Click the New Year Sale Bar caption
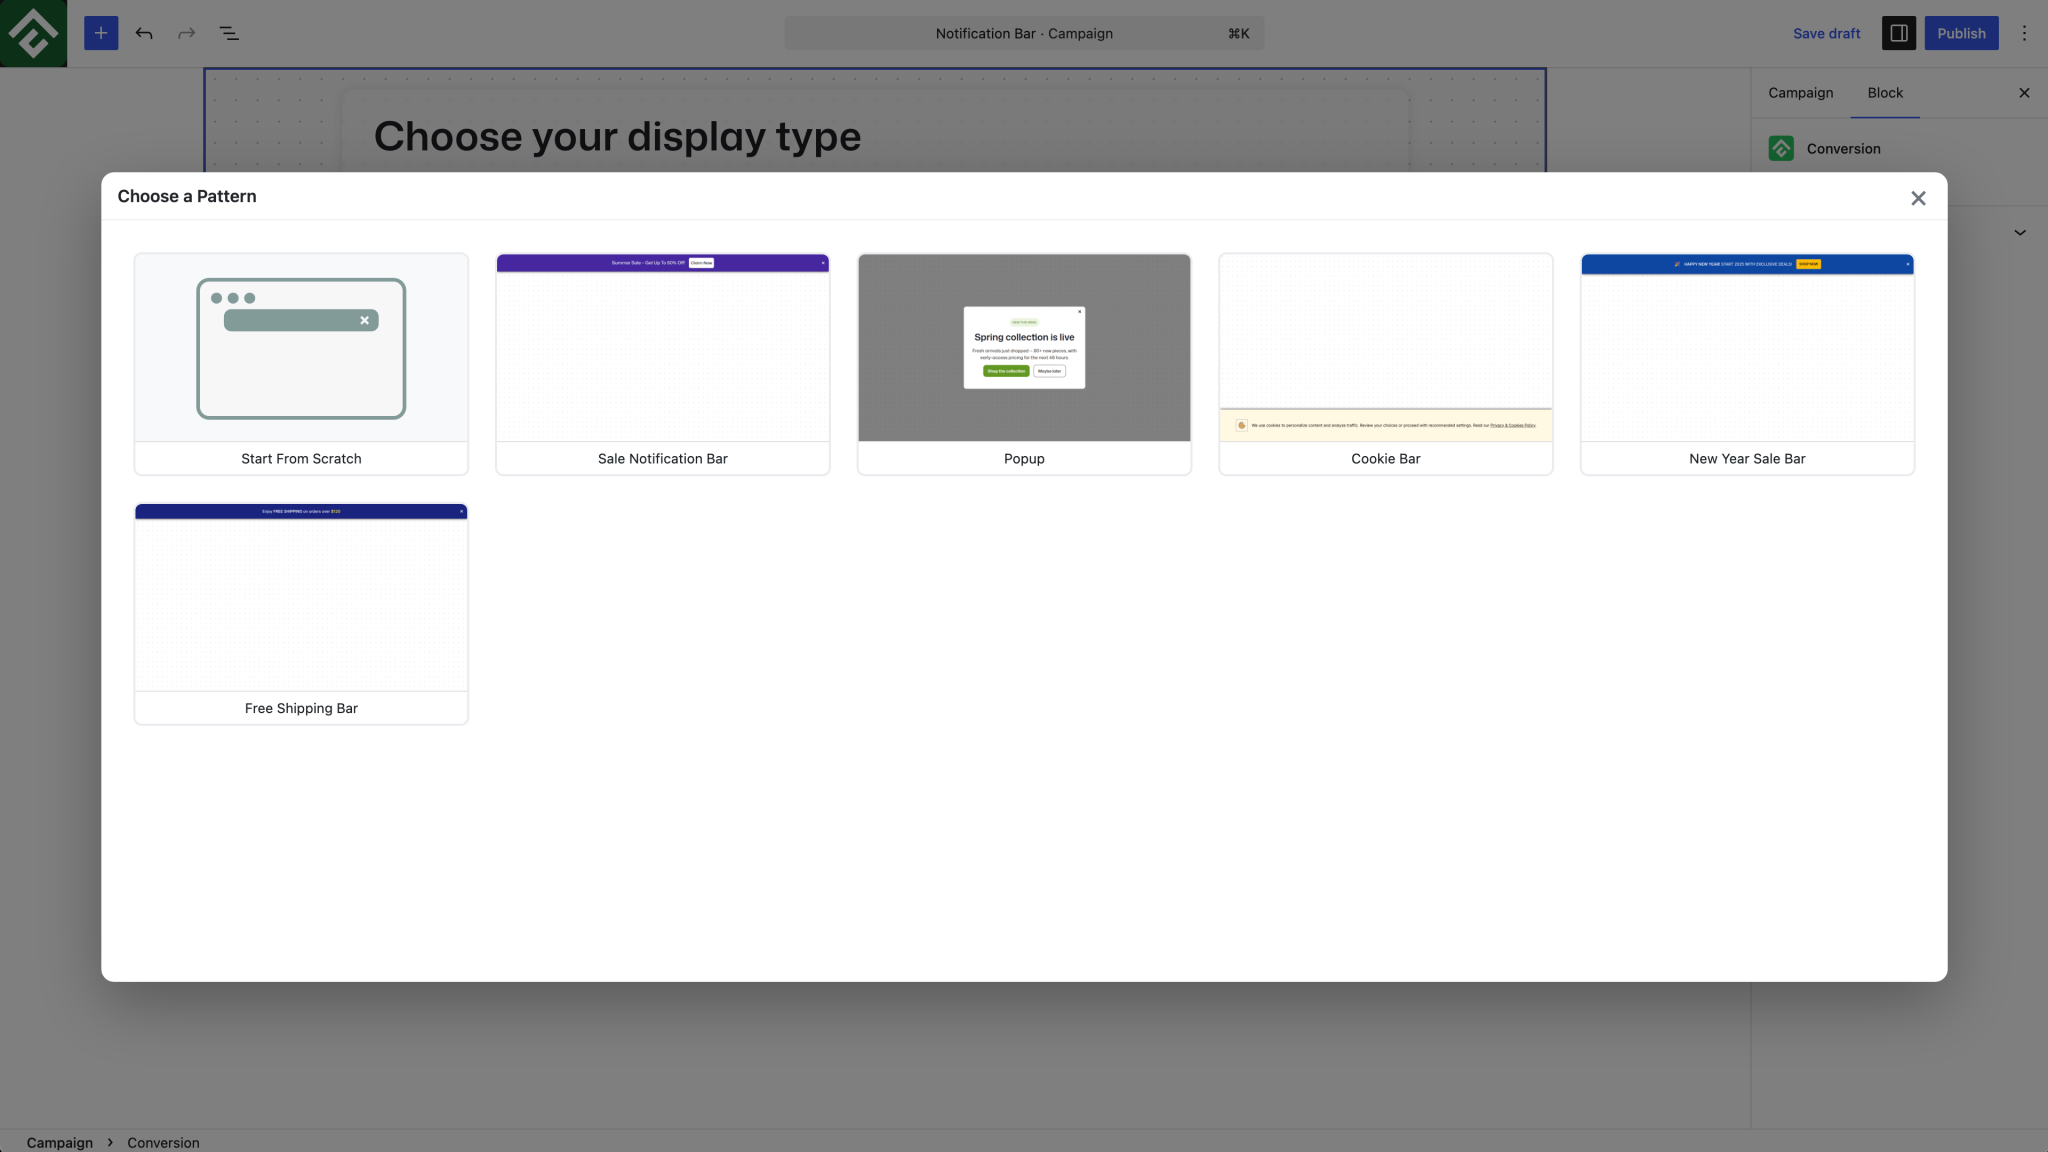Image resolution: width=2048 pixels, height=1152 pixels. click(1747, 458)
